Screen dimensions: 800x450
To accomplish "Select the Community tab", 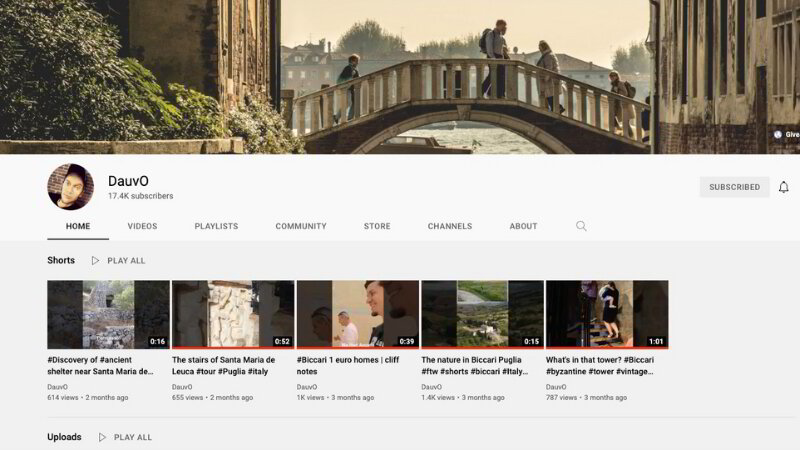I will click(301, 226).
